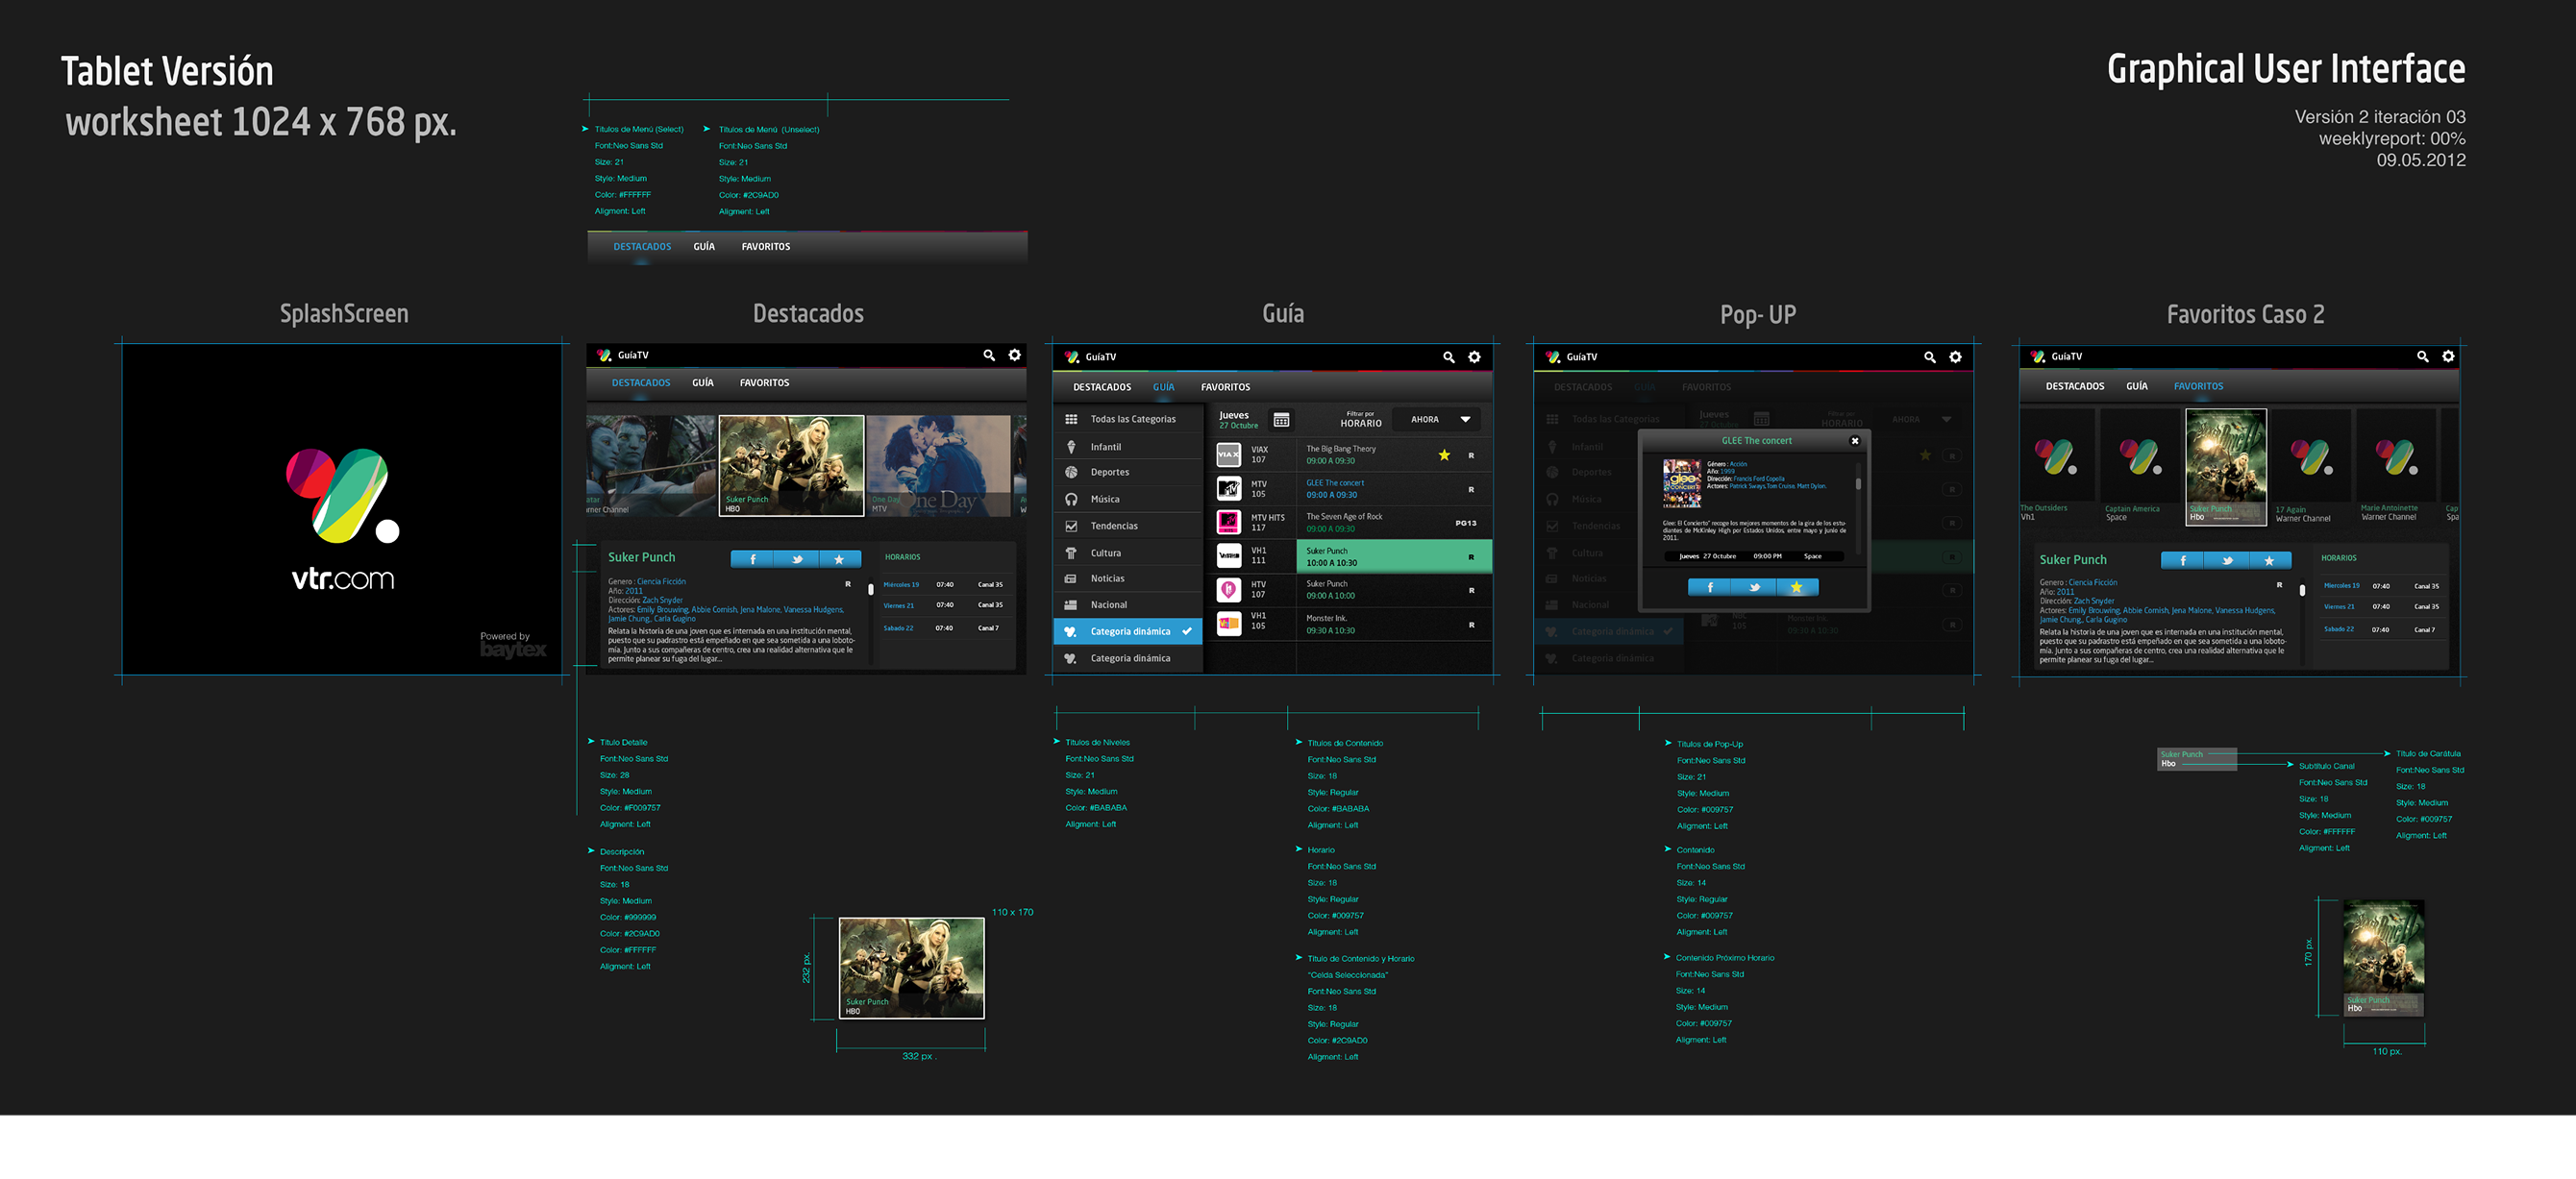2576x1179 pixels.
Task: Click Twitter share button in Destacados detail panel
Action: pyautogui.click(x=797, y=559)
